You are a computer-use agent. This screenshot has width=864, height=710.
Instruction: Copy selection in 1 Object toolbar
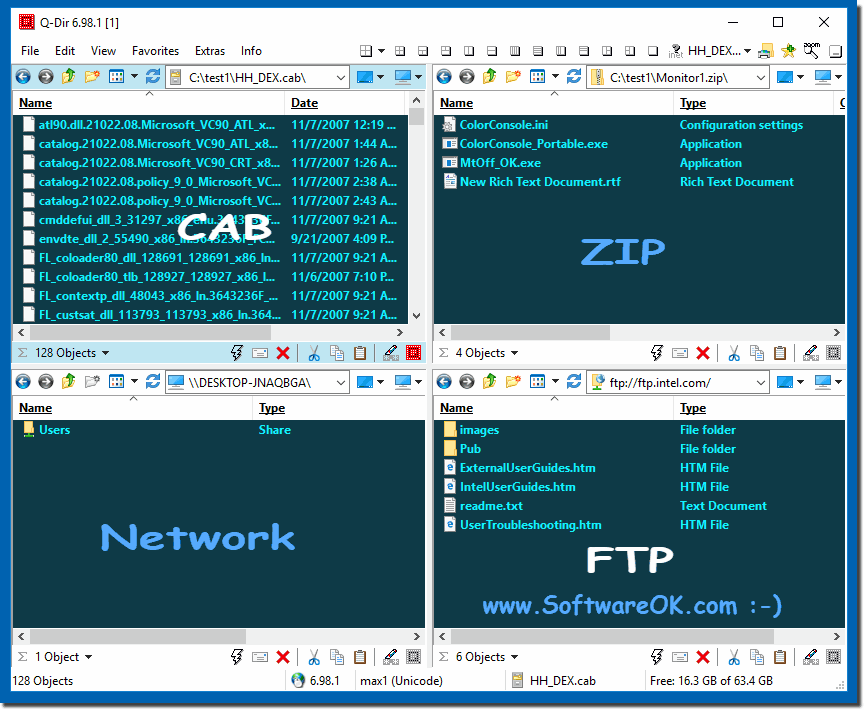pyautogui.click(x=337, y=657)
